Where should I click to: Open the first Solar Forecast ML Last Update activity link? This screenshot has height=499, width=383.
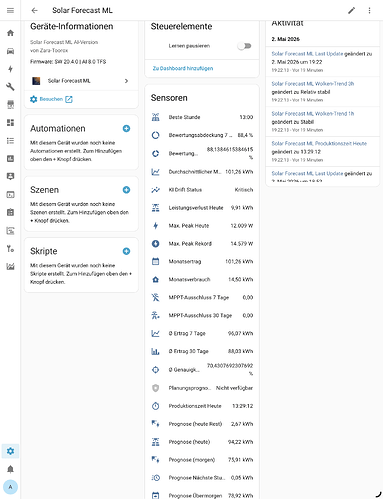[307, 54]
